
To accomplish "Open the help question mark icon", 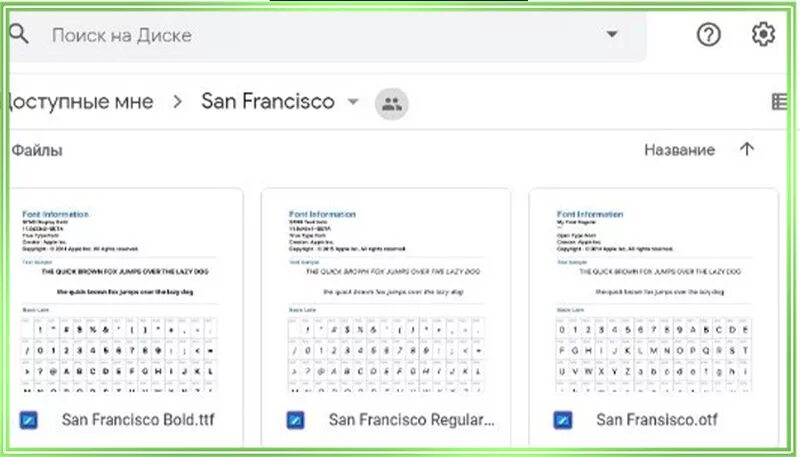I will pyautogui.click(x=709, y=35).
